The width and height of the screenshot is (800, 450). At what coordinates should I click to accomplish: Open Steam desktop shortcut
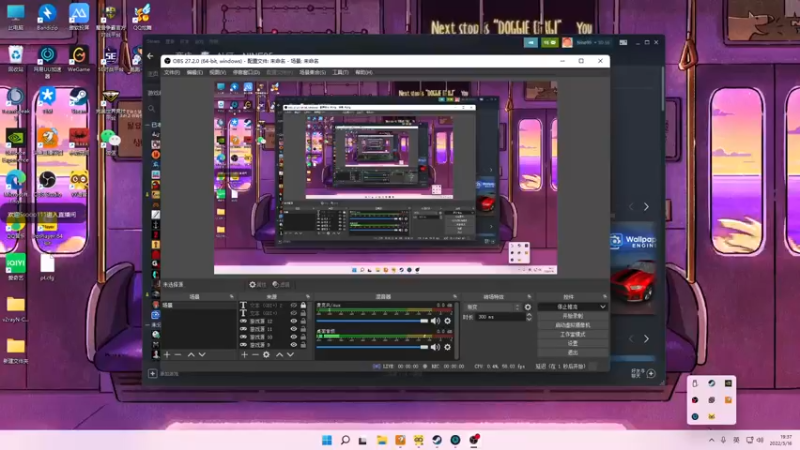coord(79,100)
